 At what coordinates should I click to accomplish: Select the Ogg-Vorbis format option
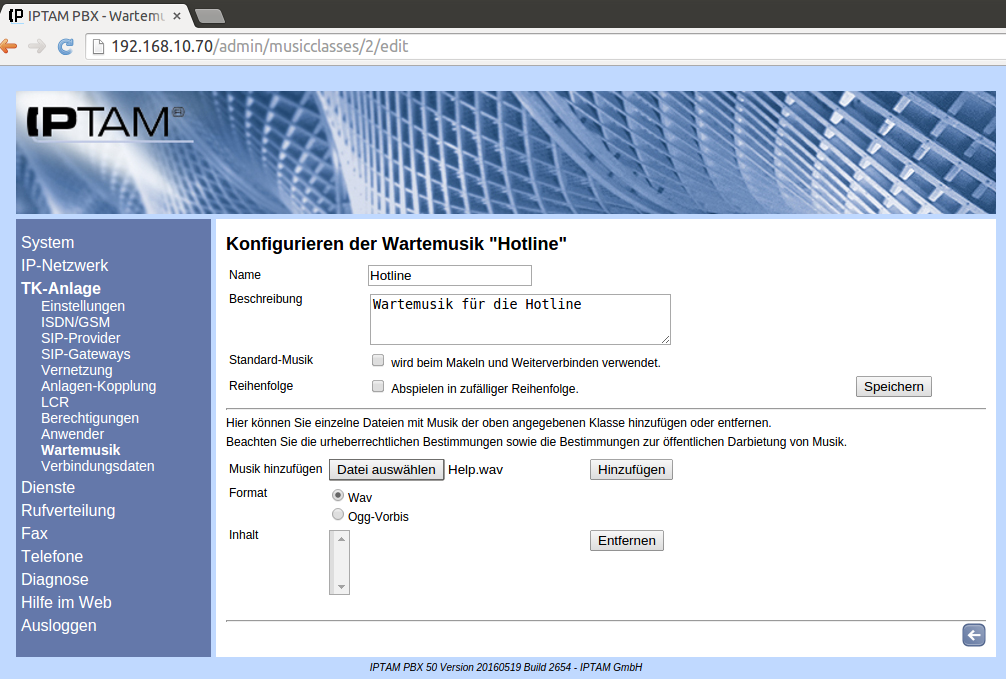click(338, 515)
